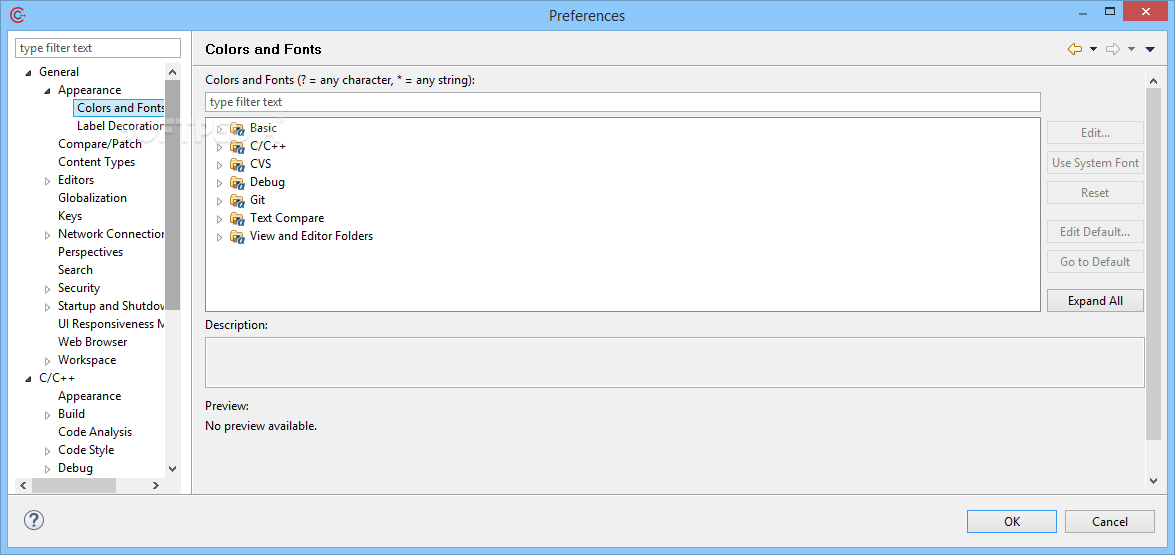
Task: Click the CVS category folder icon
Action: click(x=238, y=164)
